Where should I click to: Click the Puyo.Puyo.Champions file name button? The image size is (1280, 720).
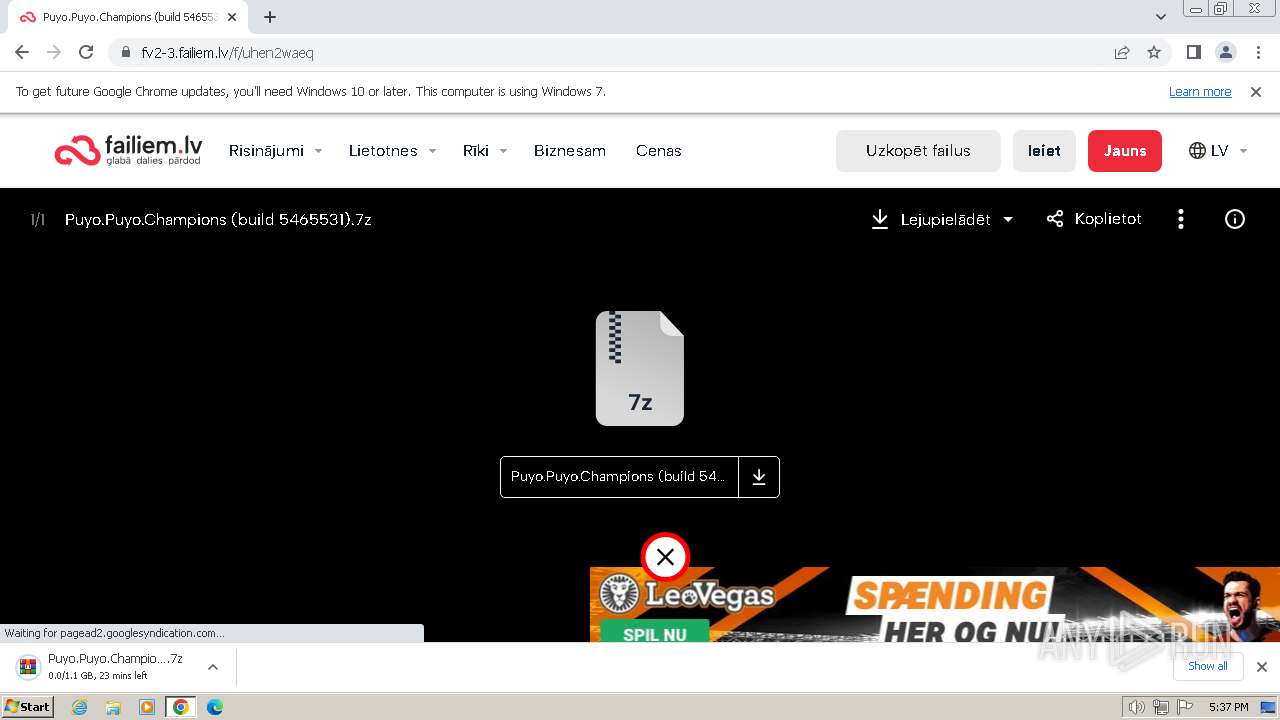619,477
